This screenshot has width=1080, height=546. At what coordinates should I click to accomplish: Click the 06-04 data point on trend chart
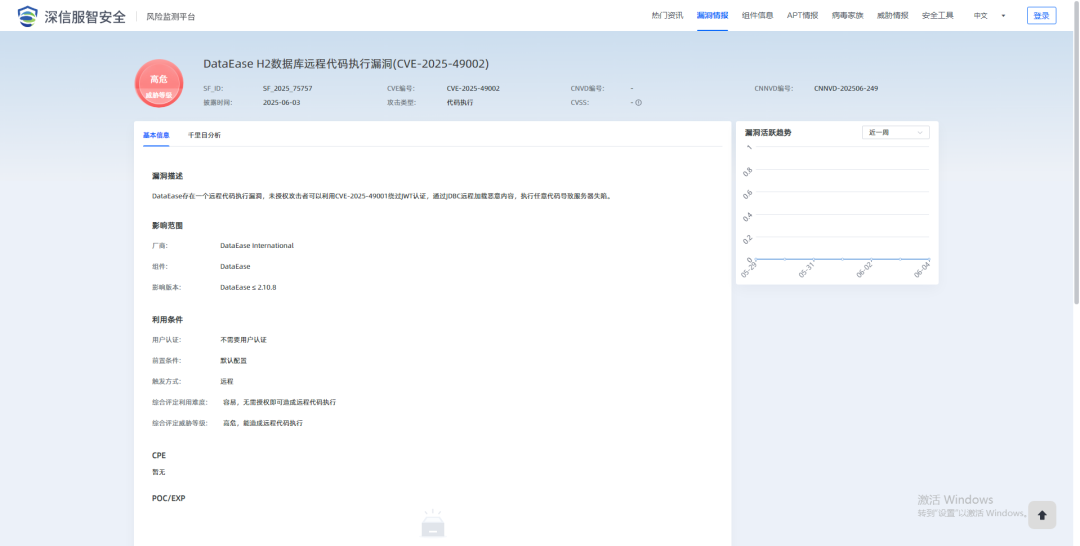tap(929, 260)
